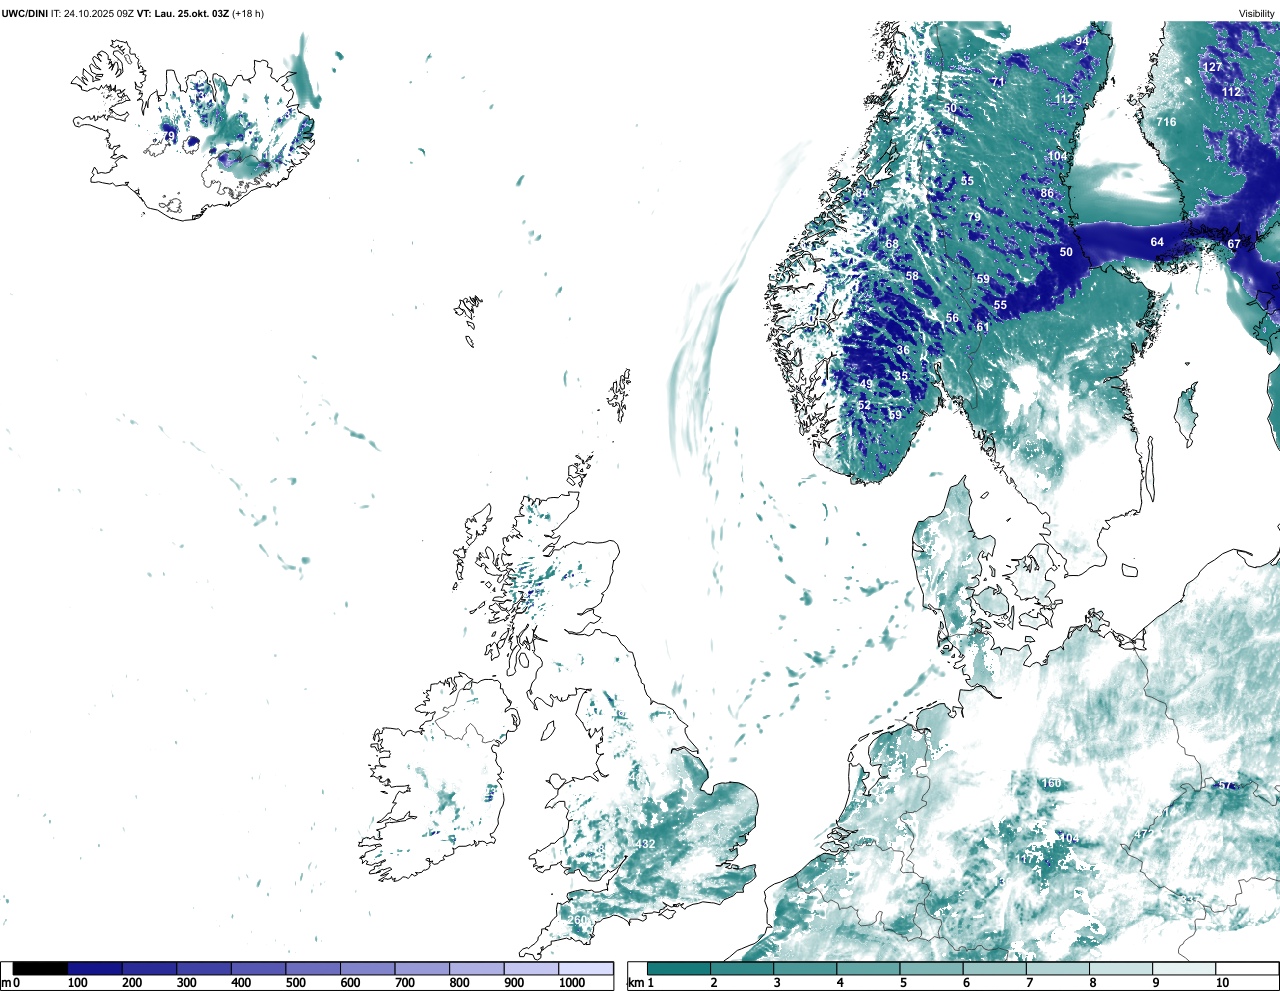Click the '472' value in eastern Germany
The height and width of the screenshot is (991, 1280).
(x=1144, y=834)
